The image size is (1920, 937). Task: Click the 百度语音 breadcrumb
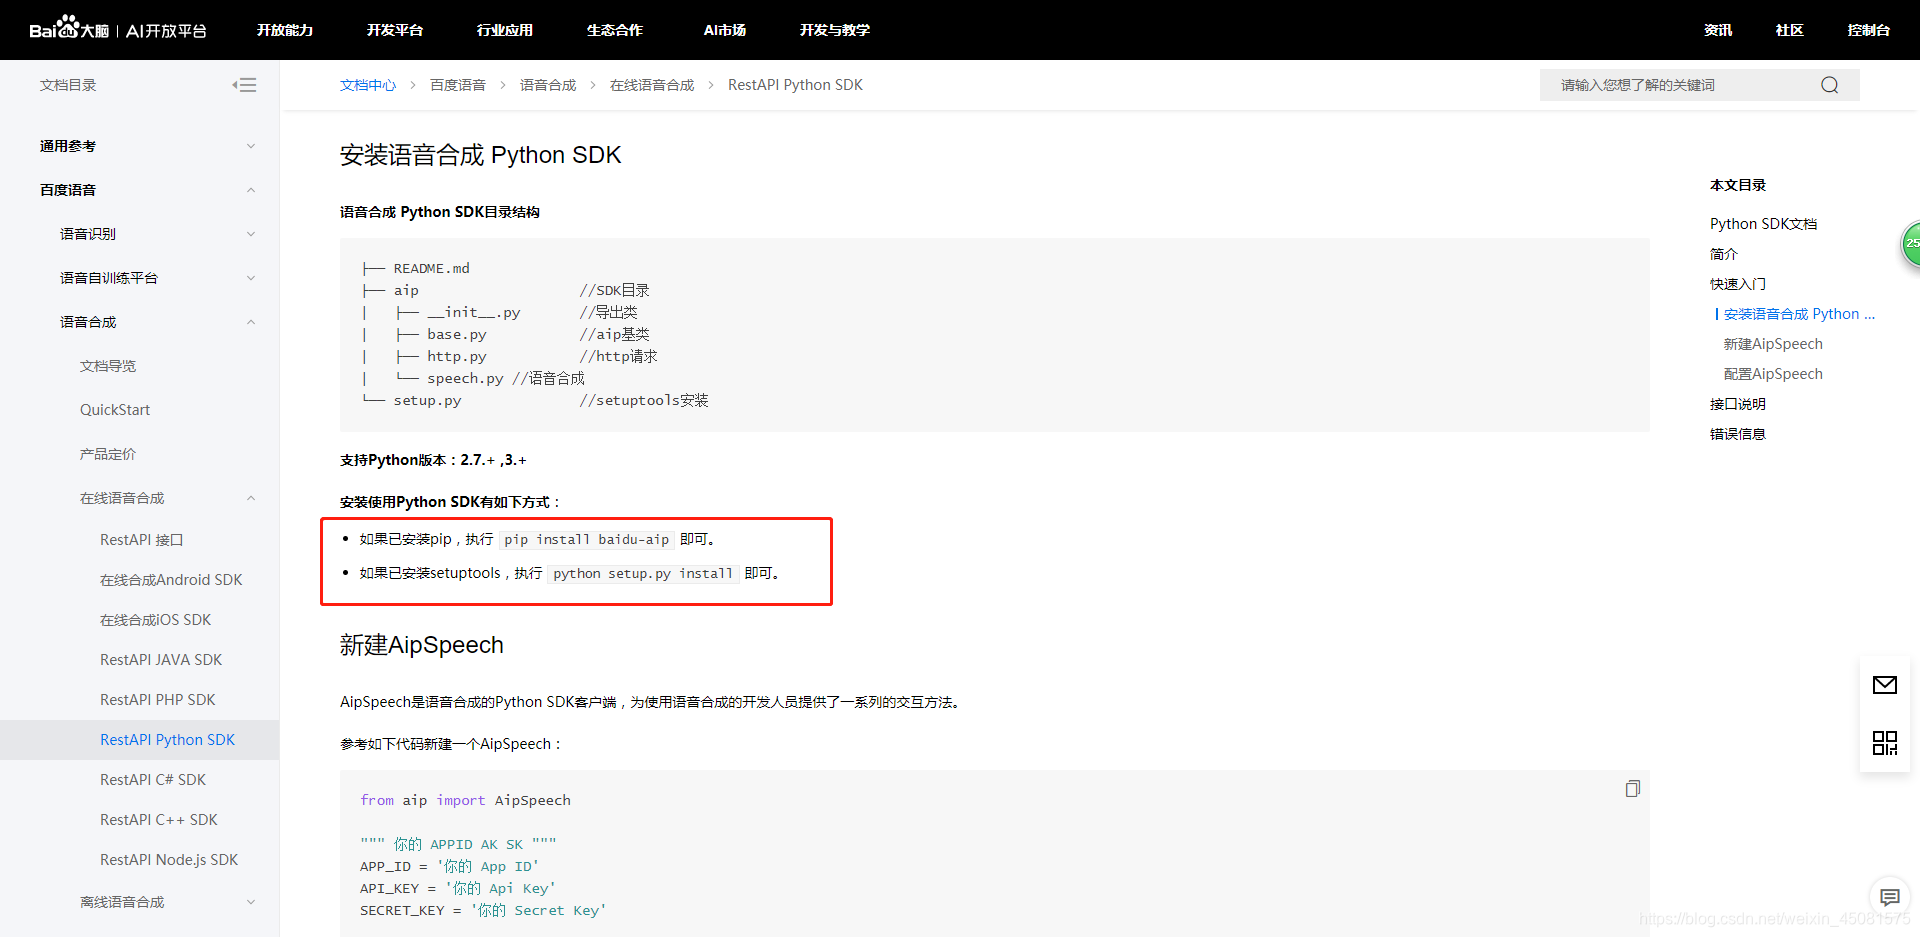(458, 85)
